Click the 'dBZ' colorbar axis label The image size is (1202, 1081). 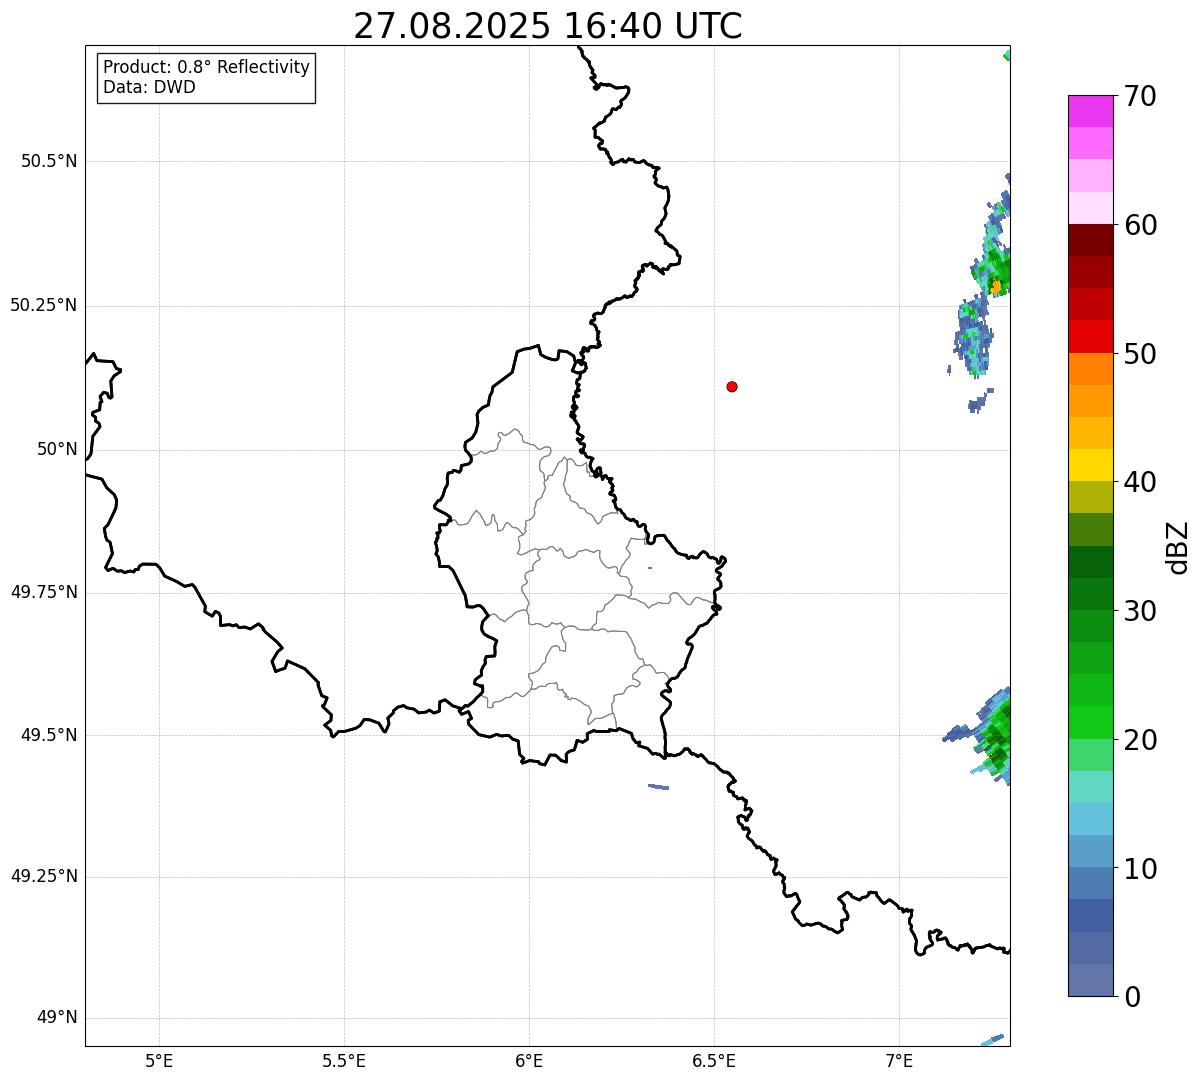click(x=1179, y=547)
